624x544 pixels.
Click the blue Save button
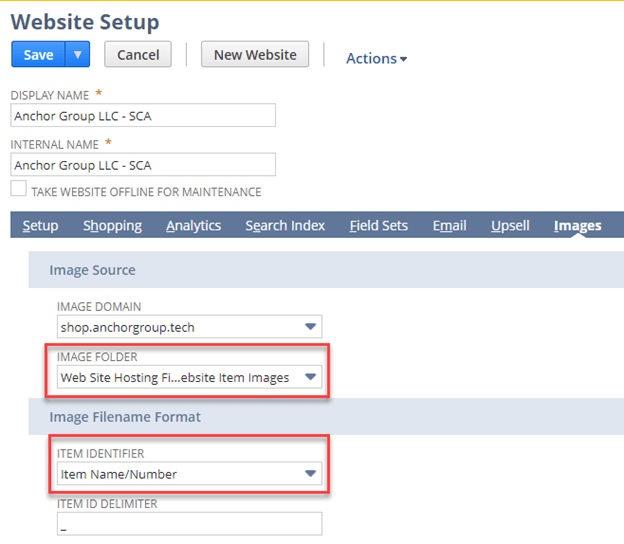pos(38,55)
